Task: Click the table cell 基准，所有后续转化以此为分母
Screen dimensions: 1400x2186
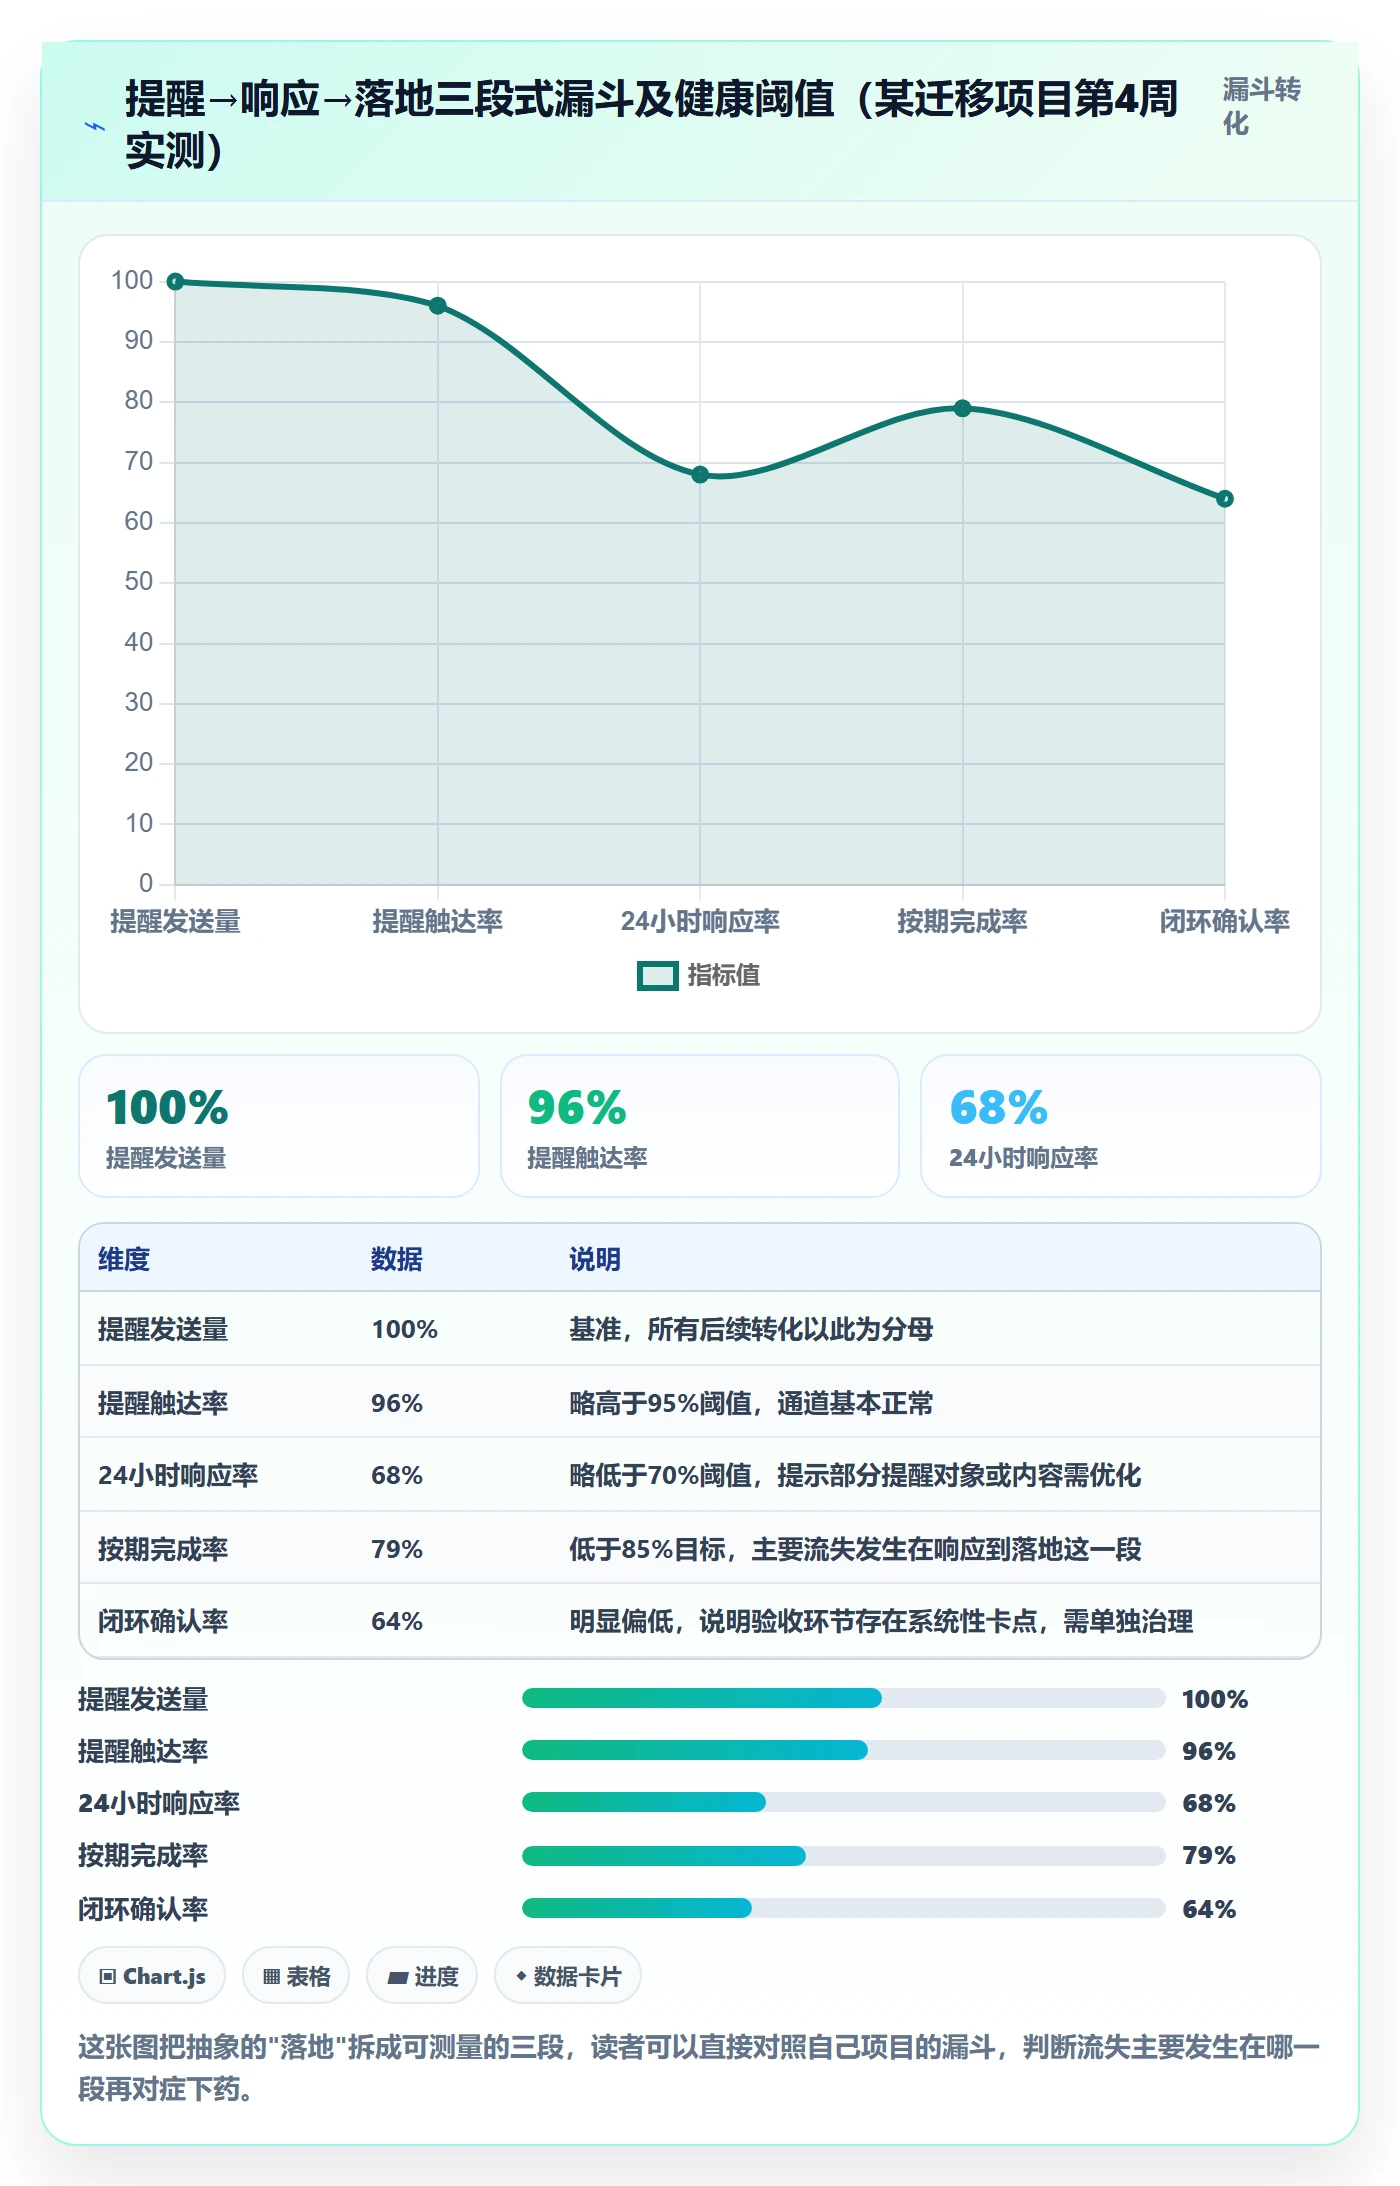Action: (x=751, y=1329)
